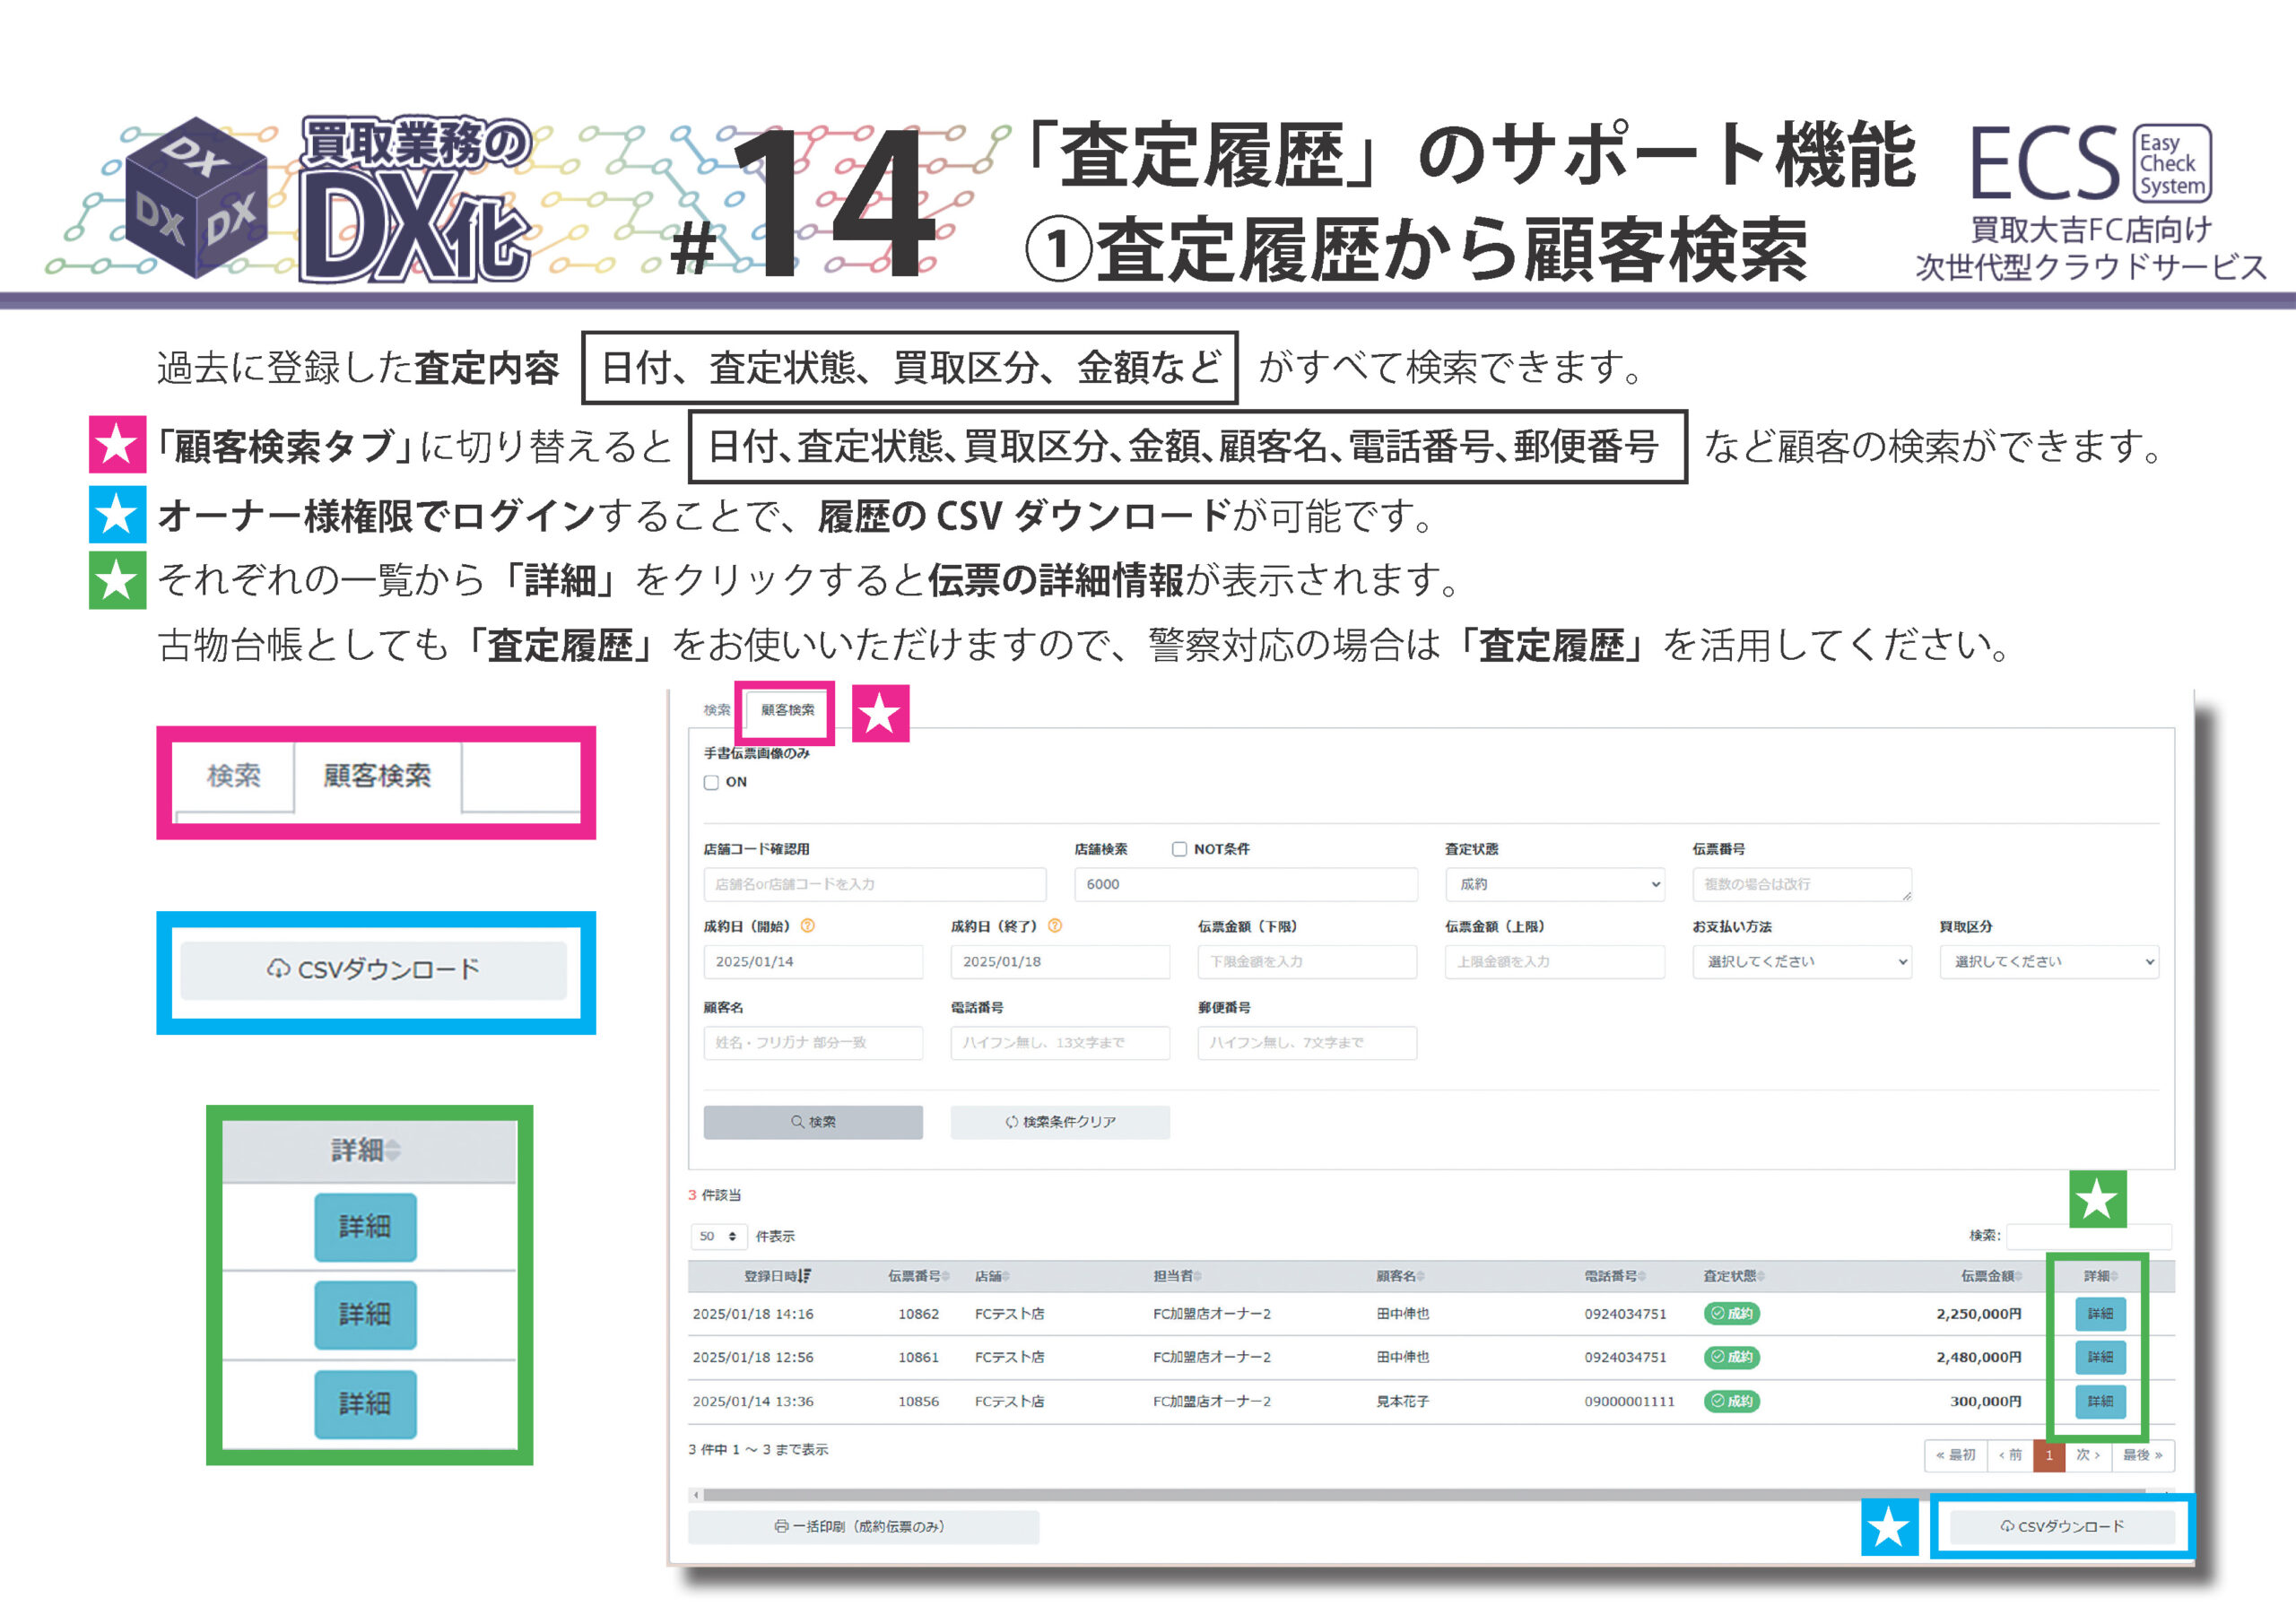Click the pink star next to 顧客検索 tab
Screen dimensions: 2296x1624
pyautogui.click(x=880, y=714)
